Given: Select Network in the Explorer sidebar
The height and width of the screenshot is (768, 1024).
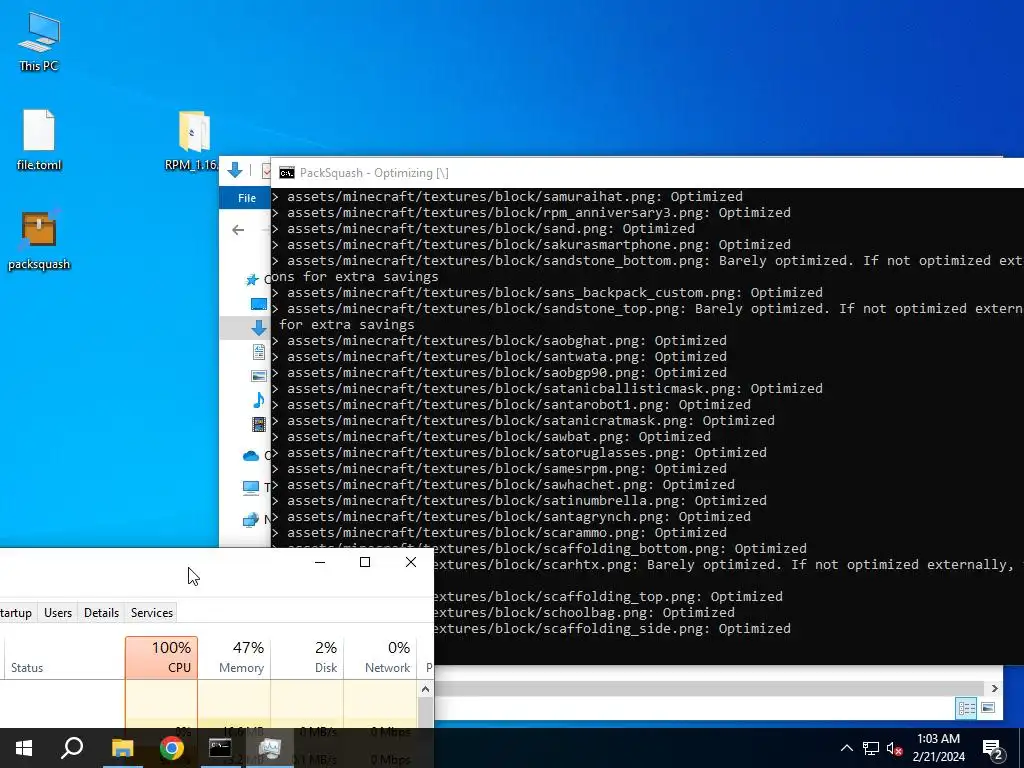Looking at the screenshot, I should pos(251,520).
